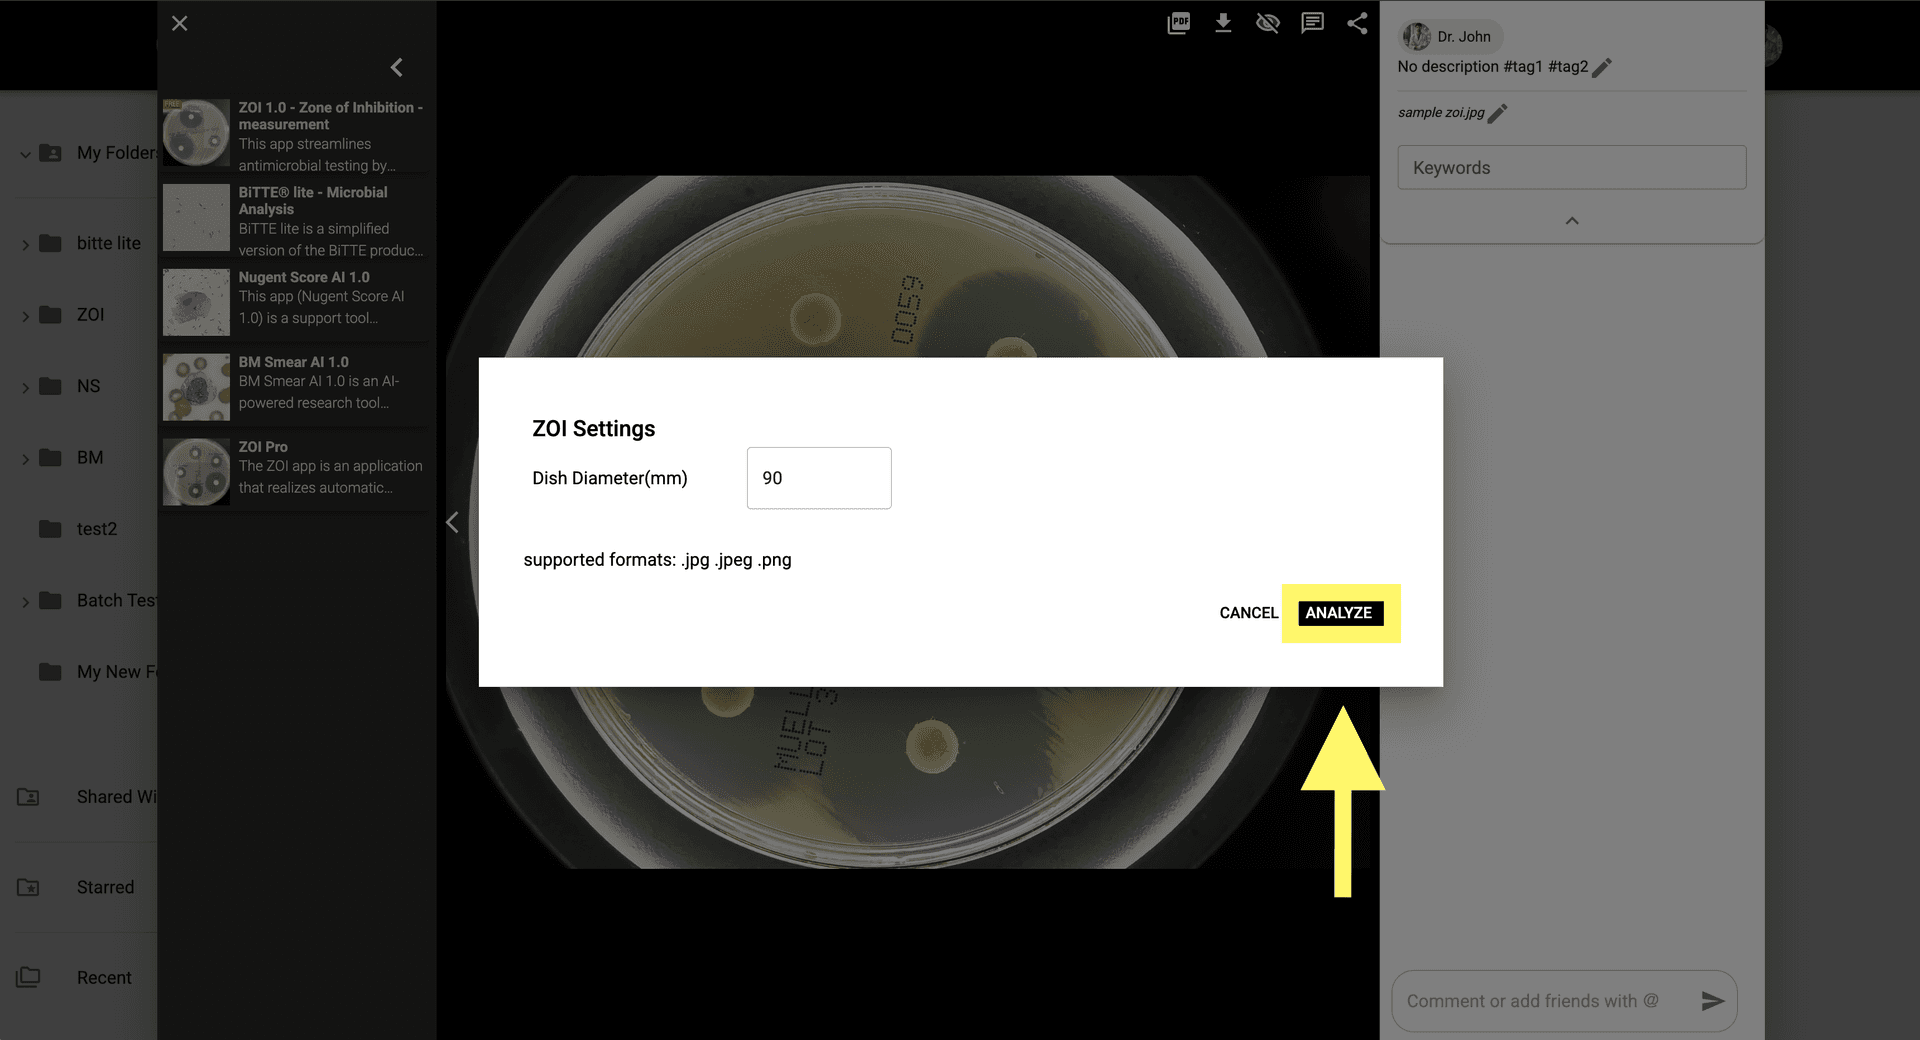This screenshot has width=1920, height=1040.
Task: Rename sample zoi.jpg using pencil icon
Action: coord(1497,113)
